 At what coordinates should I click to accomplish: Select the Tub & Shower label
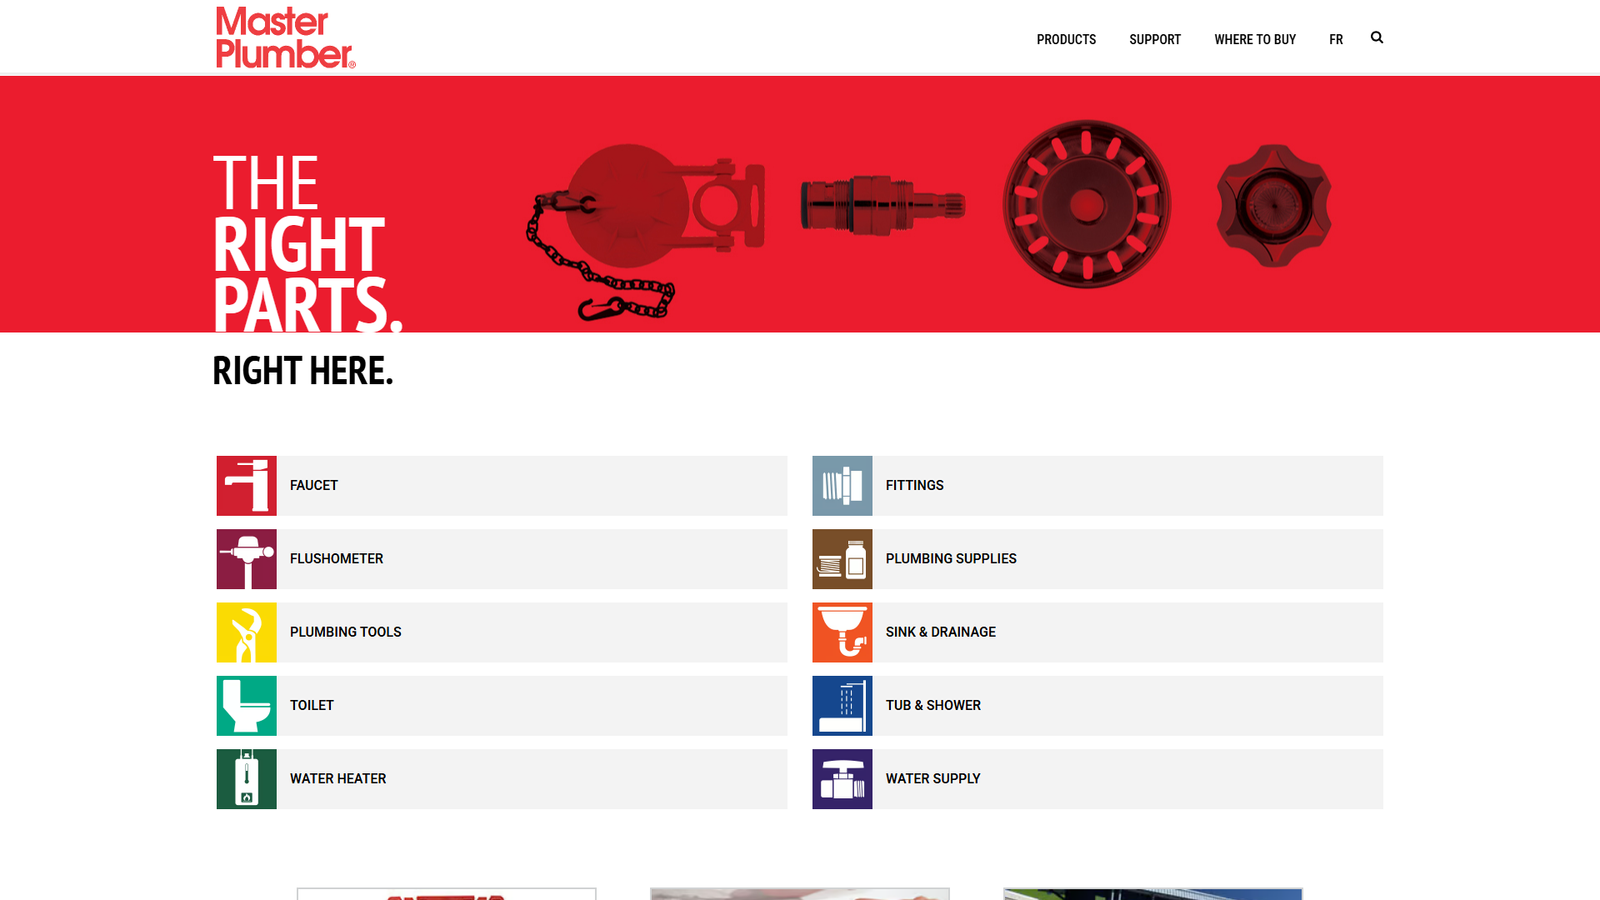pyautogui.click(x=933, y=706)
